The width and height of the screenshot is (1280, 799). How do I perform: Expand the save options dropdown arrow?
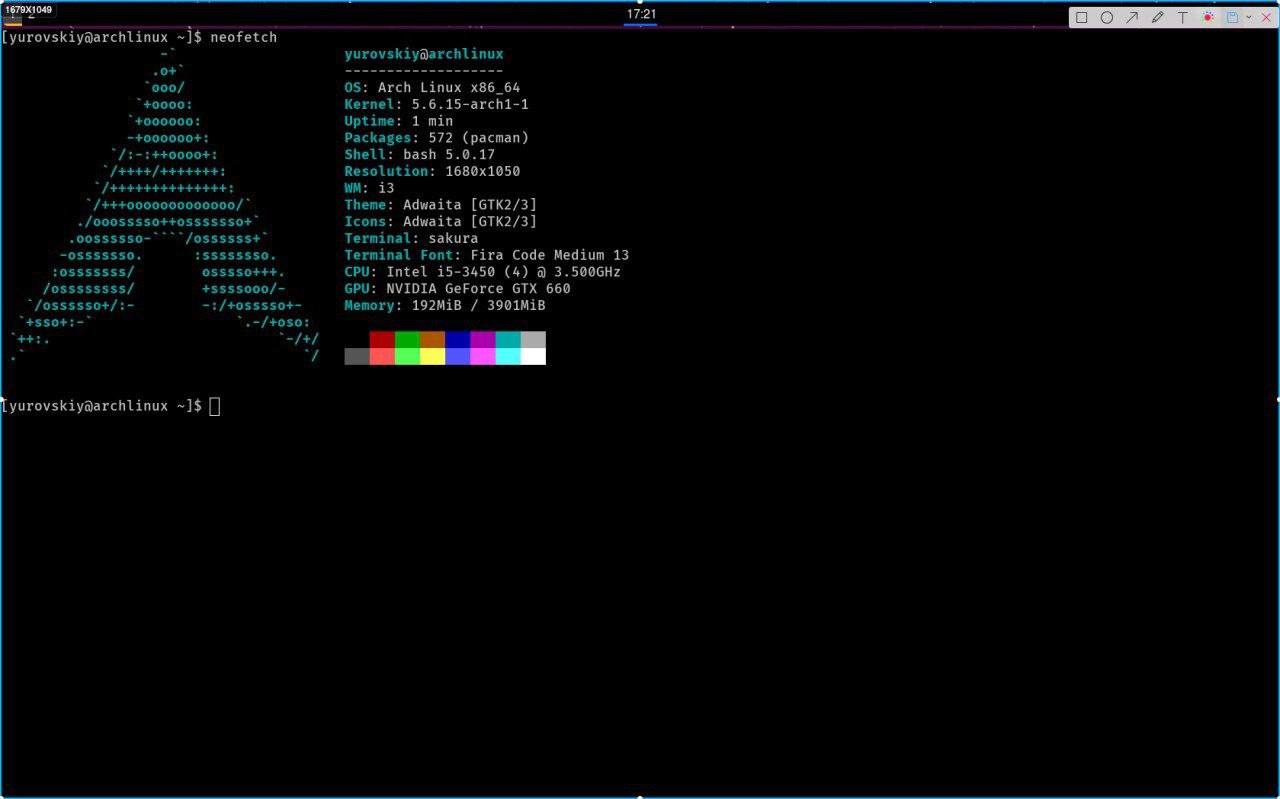click(x=1248, y=17)
